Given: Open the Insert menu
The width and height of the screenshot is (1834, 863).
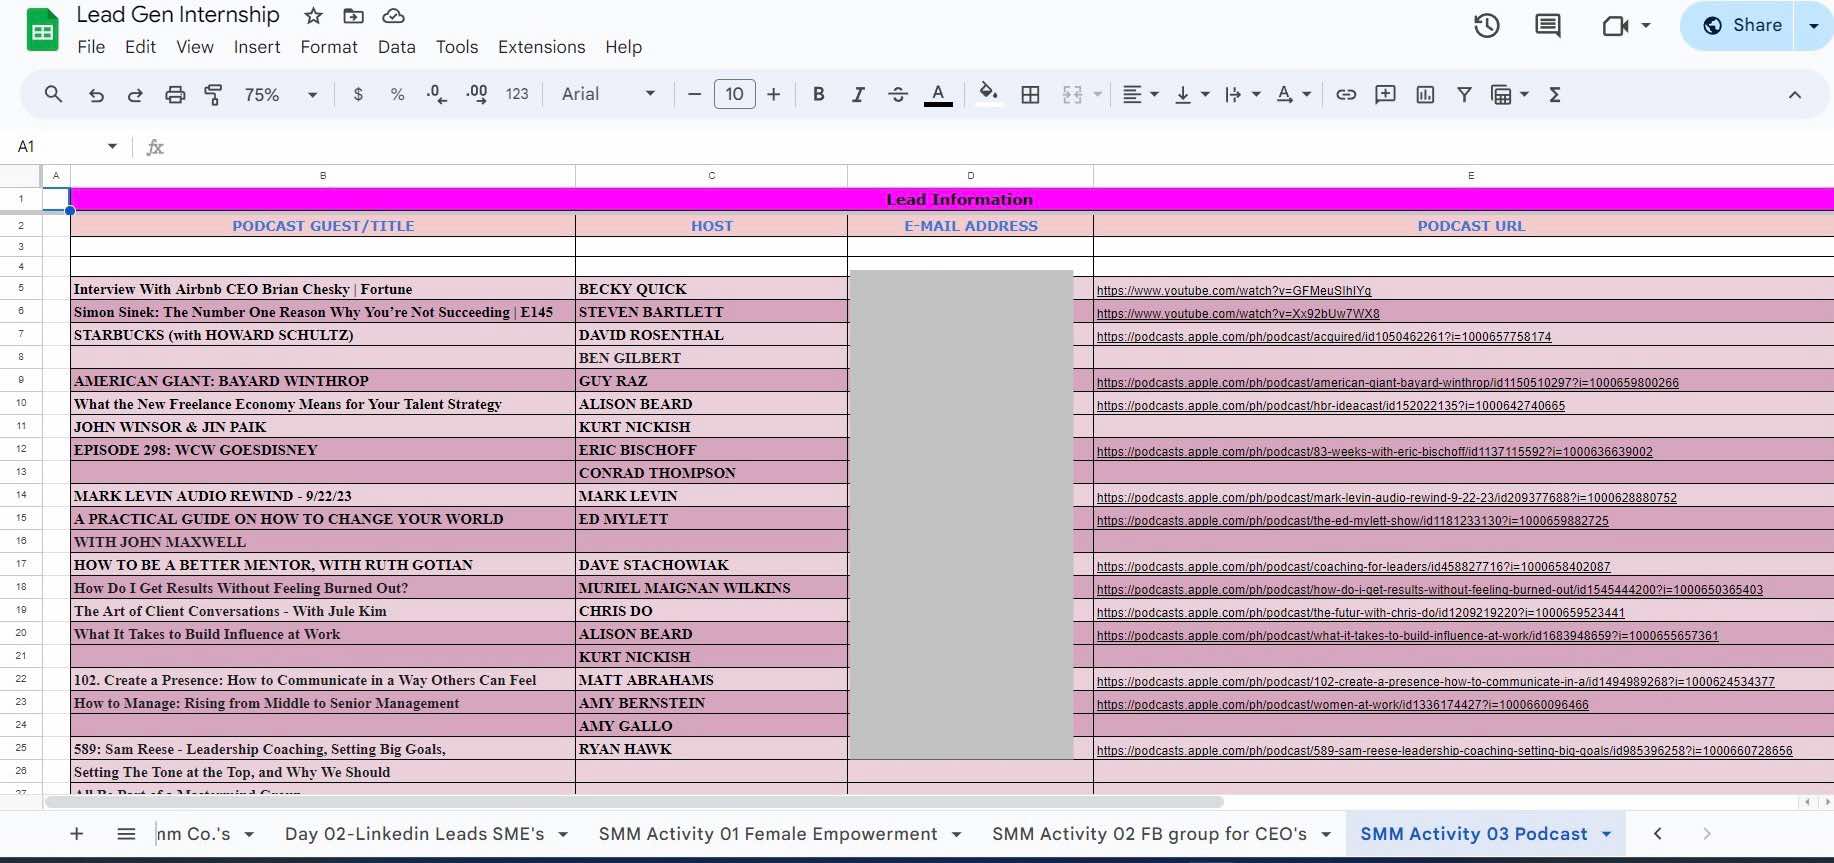Looking at the screenshot, I should tap(257, 47).
